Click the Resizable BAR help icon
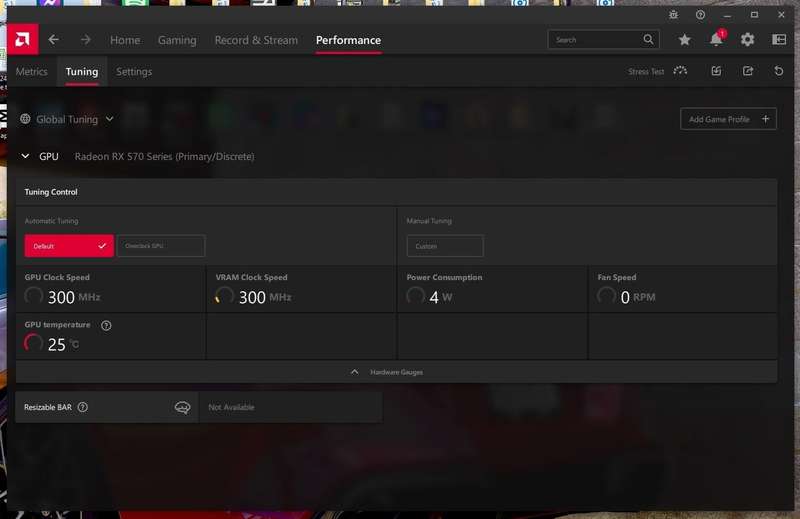The width and height of the screenshot is (800, 519). click(x=83, y=407)
